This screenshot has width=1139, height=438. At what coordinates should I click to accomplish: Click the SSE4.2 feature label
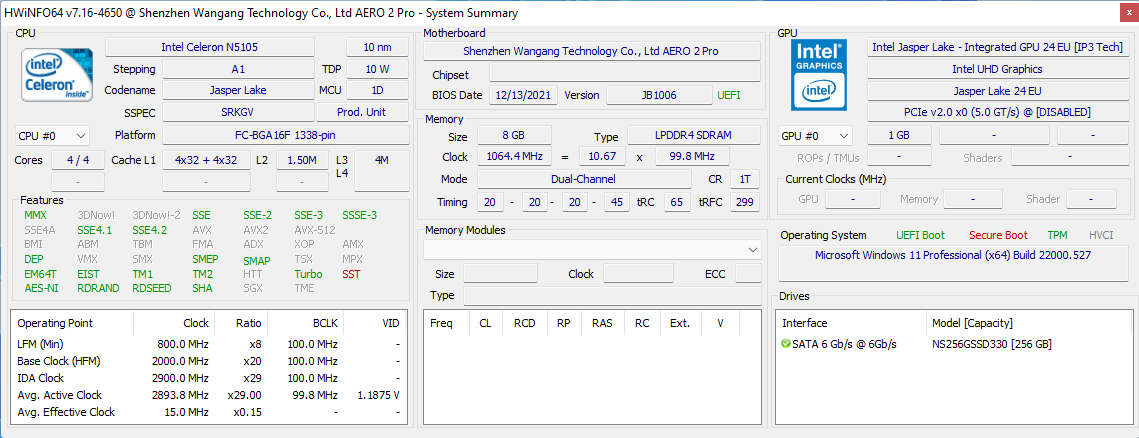click(x=150, y=230)
